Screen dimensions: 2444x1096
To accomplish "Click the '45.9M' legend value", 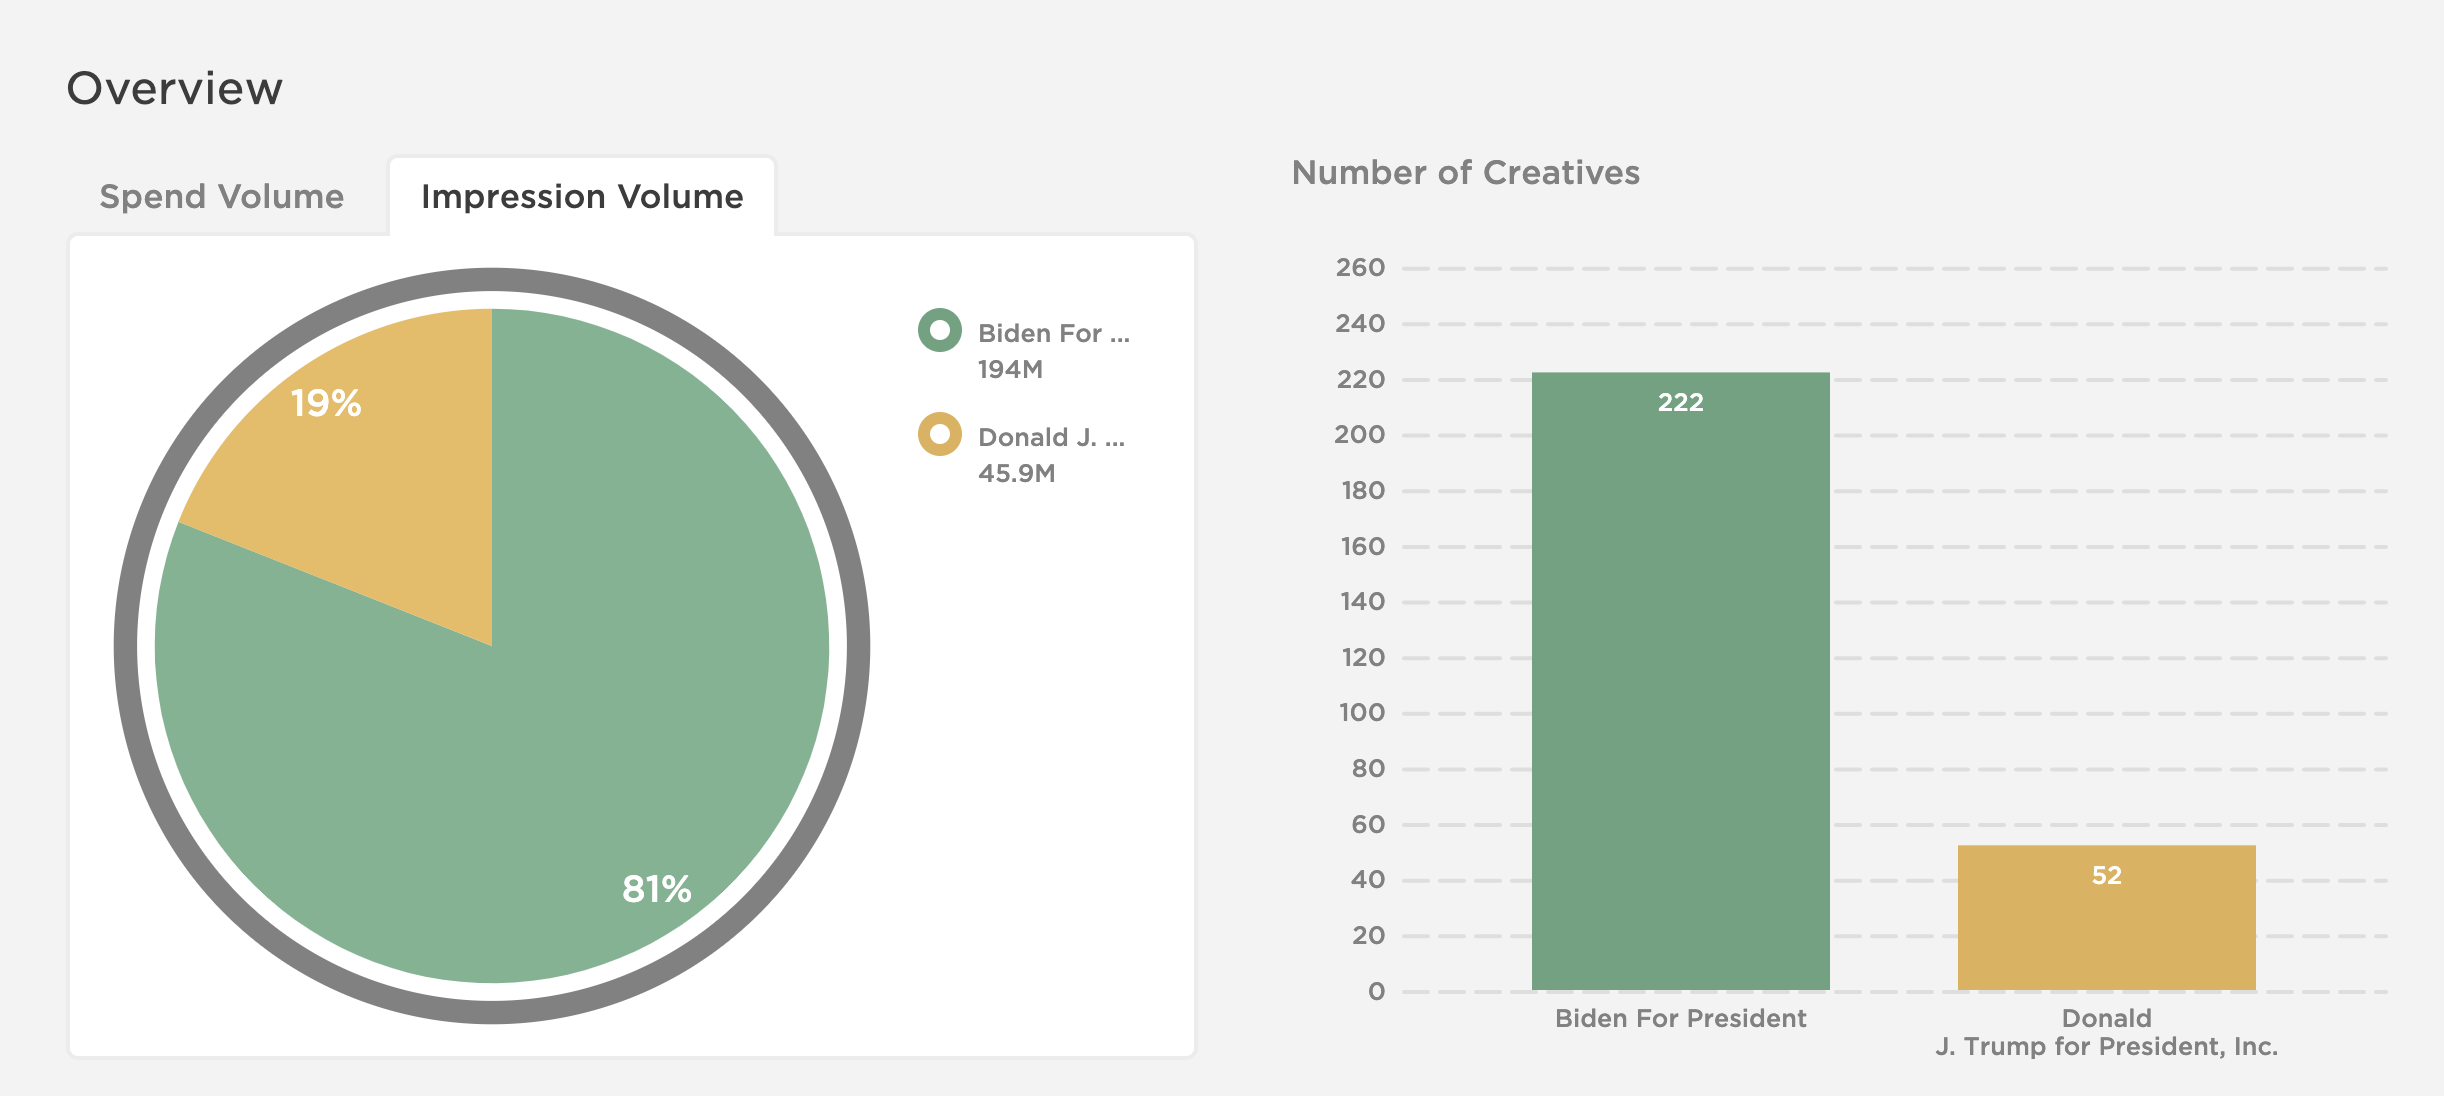I will 1016,473.
